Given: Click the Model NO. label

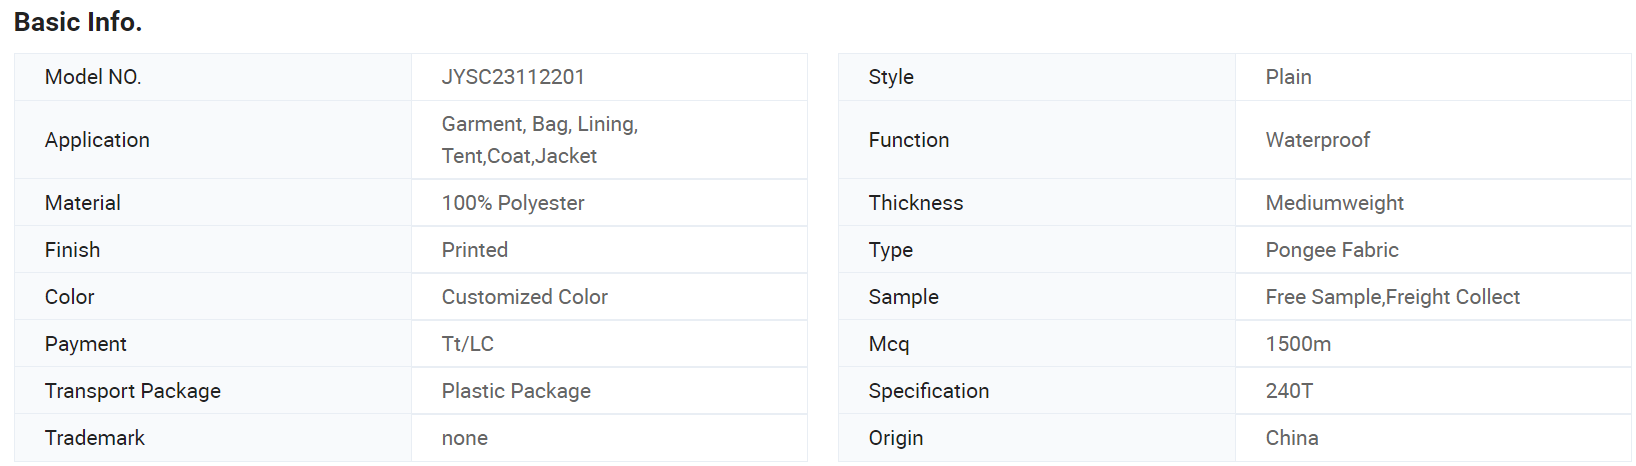Looking at the screenshot, I should point(93,77).
